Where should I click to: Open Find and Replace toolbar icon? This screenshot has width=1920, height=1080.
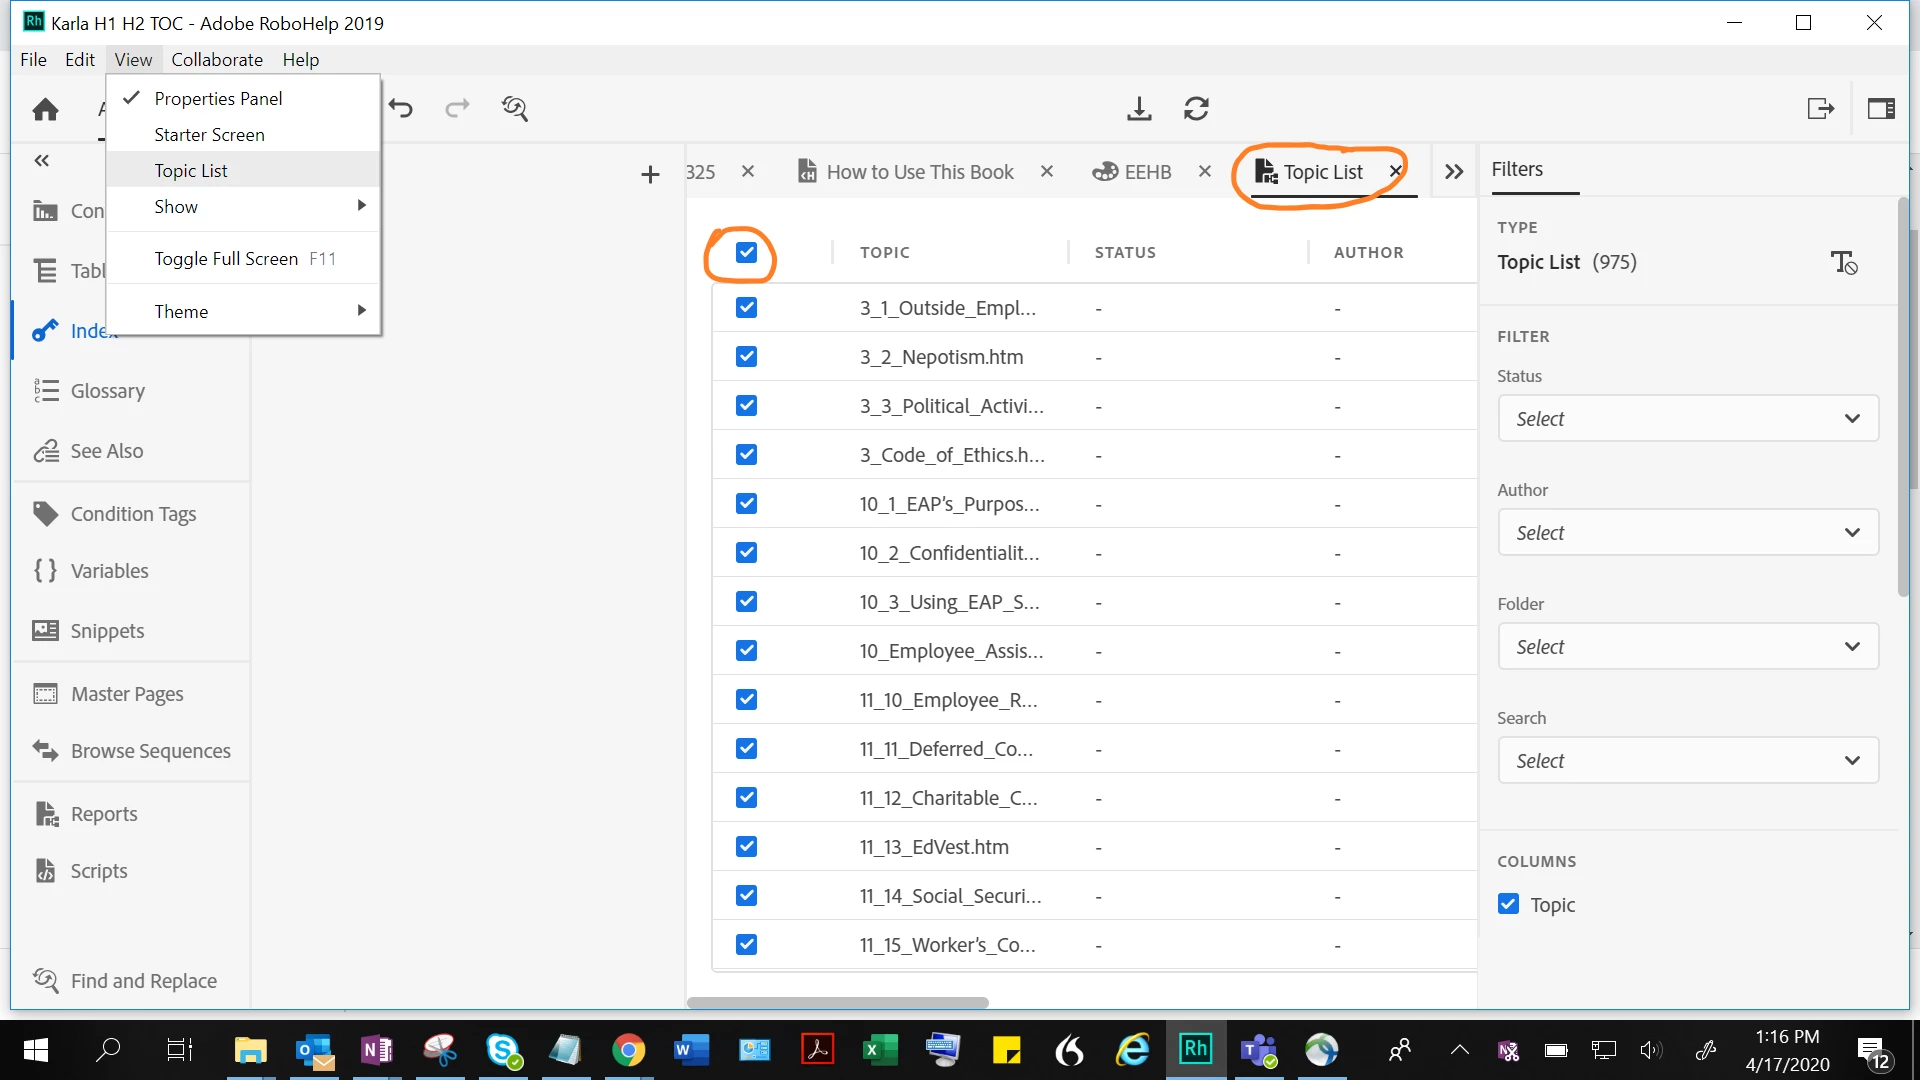(x=515, y=108)
